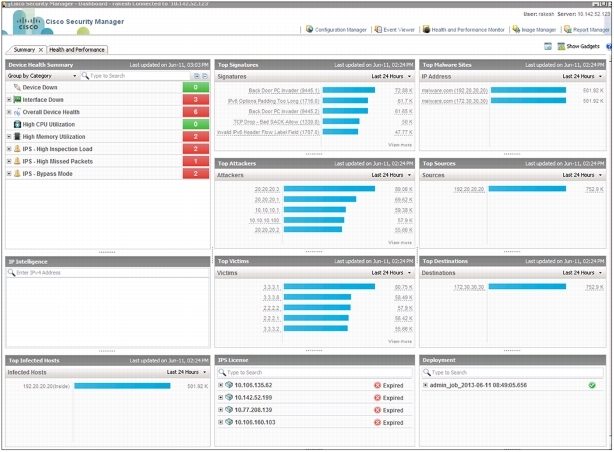Switch to the Health and Performance tab

point(77,50)
